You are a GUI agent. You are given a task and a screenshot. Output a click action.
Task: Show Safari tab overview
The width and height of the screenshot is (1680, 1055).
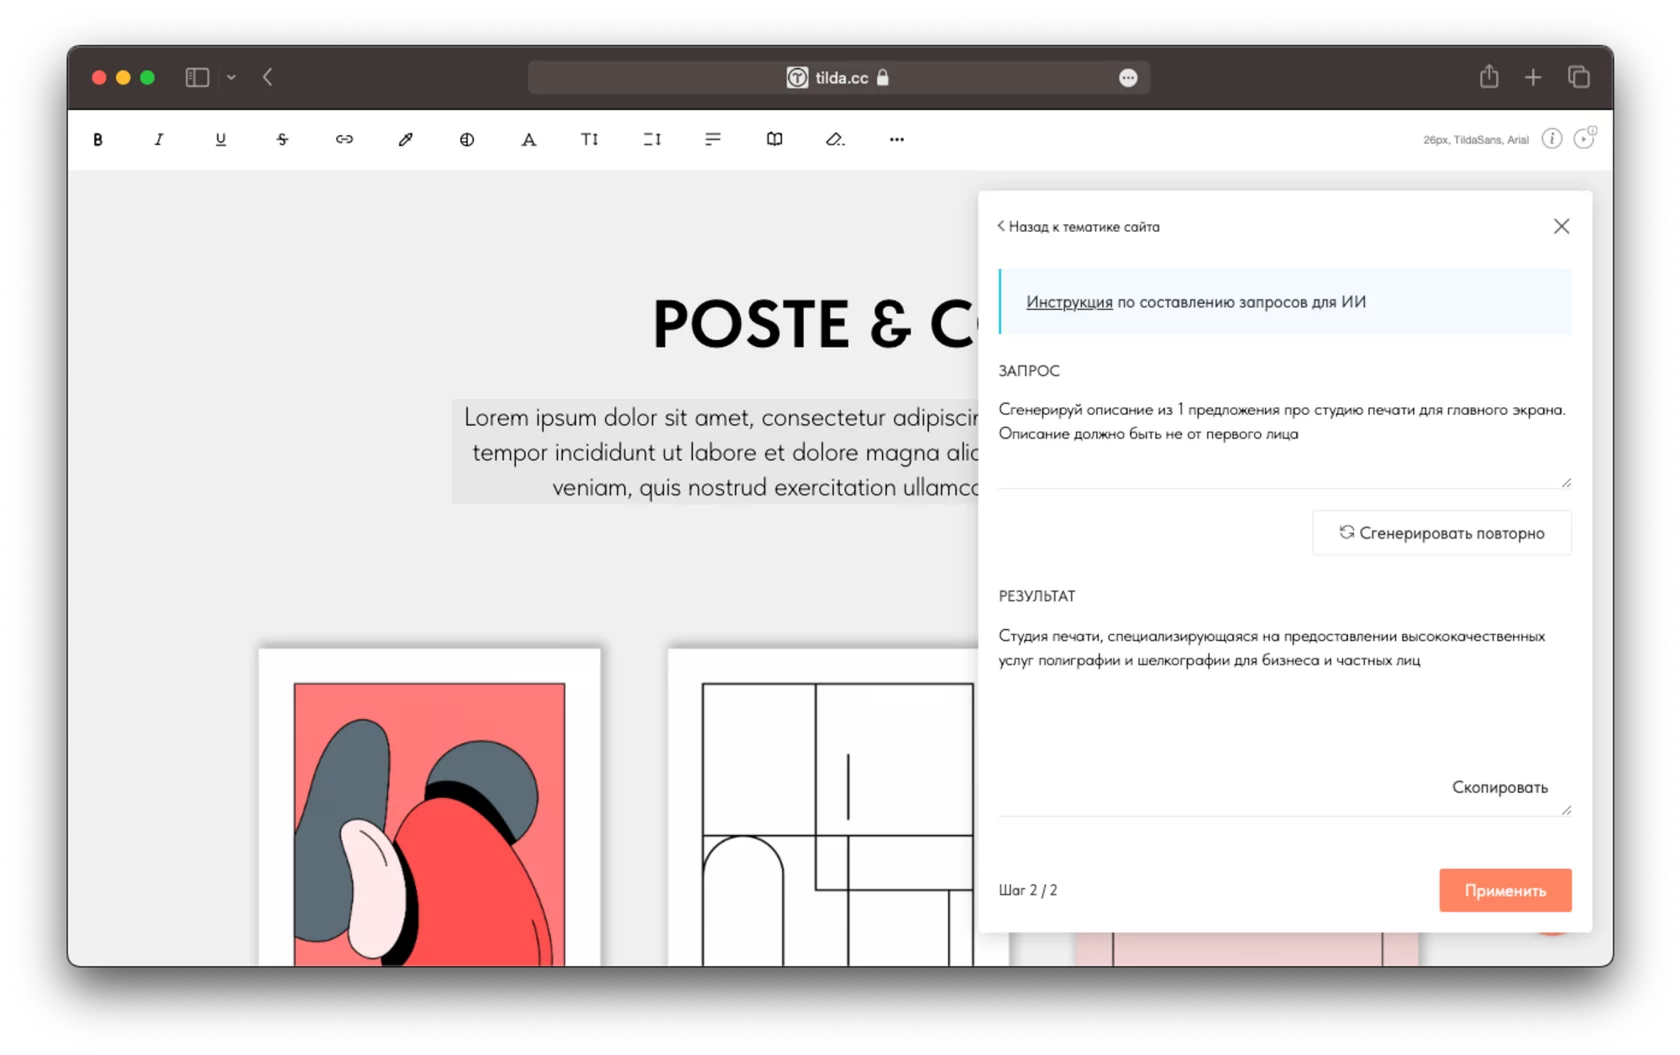(1579, 77)
